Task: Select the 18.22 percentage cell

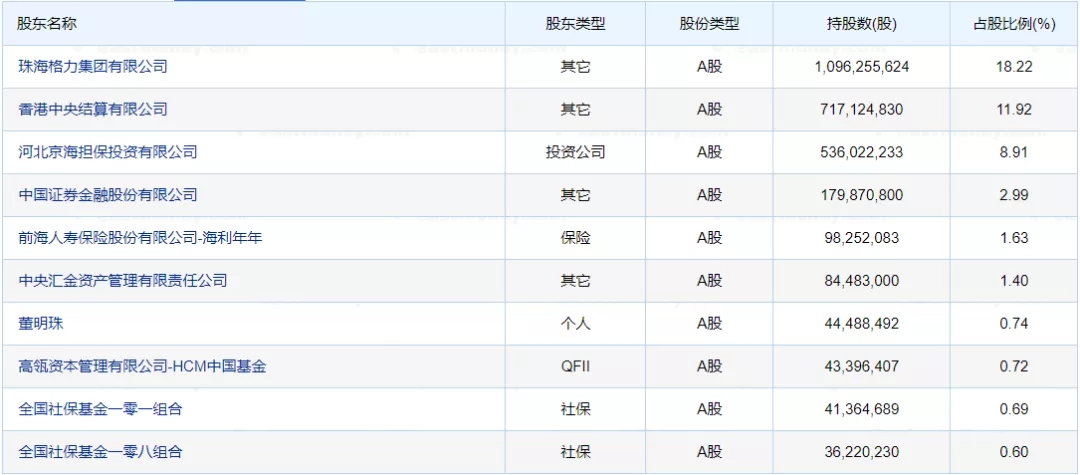Action: coord(1013,67)
